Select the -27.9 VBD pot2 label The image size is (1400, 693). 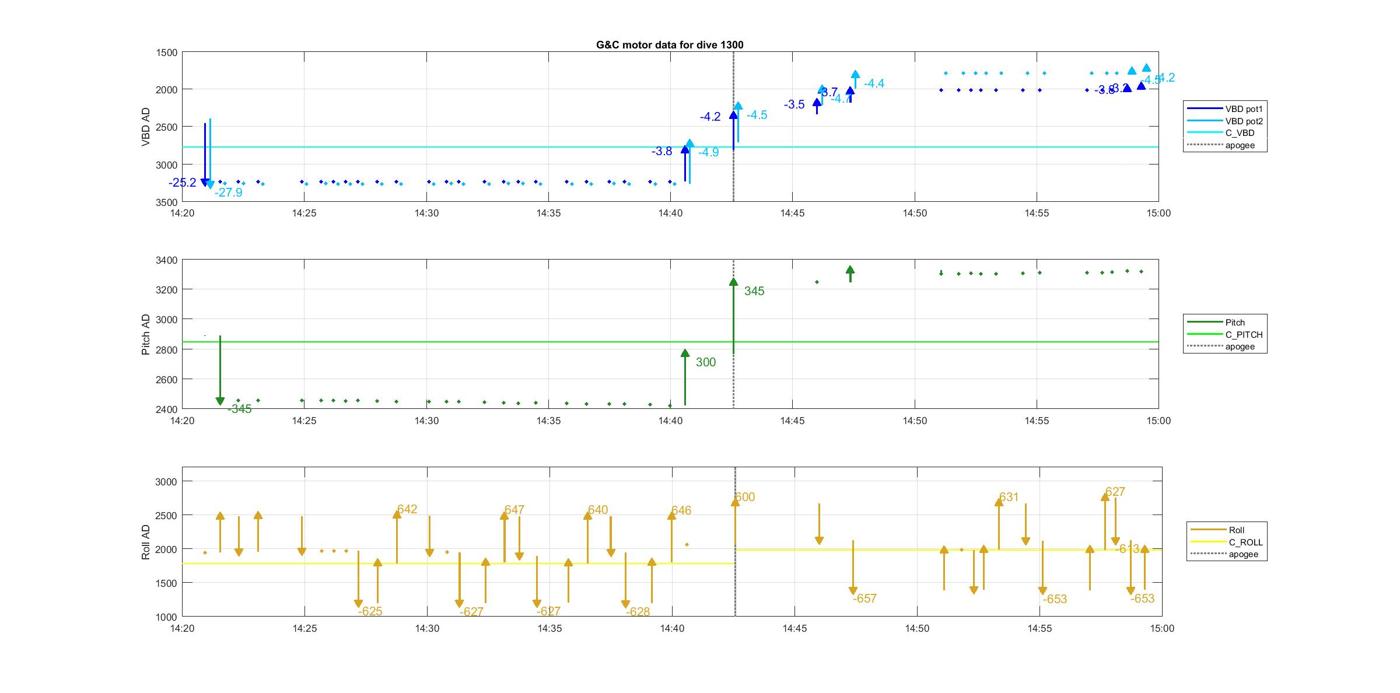tap(228, 193)
